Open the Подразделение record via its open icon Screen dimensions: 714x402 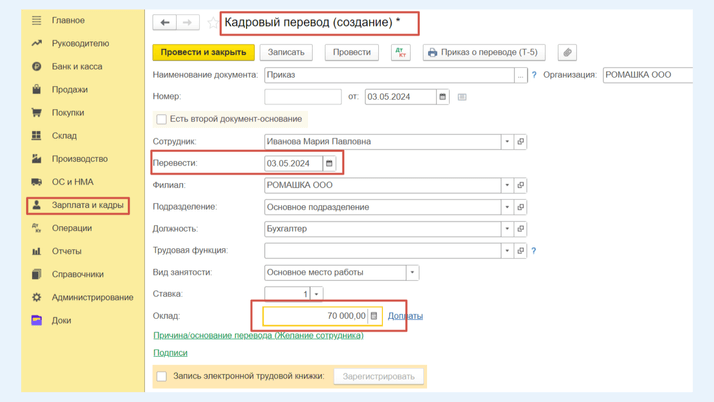(x=520, y=207)
